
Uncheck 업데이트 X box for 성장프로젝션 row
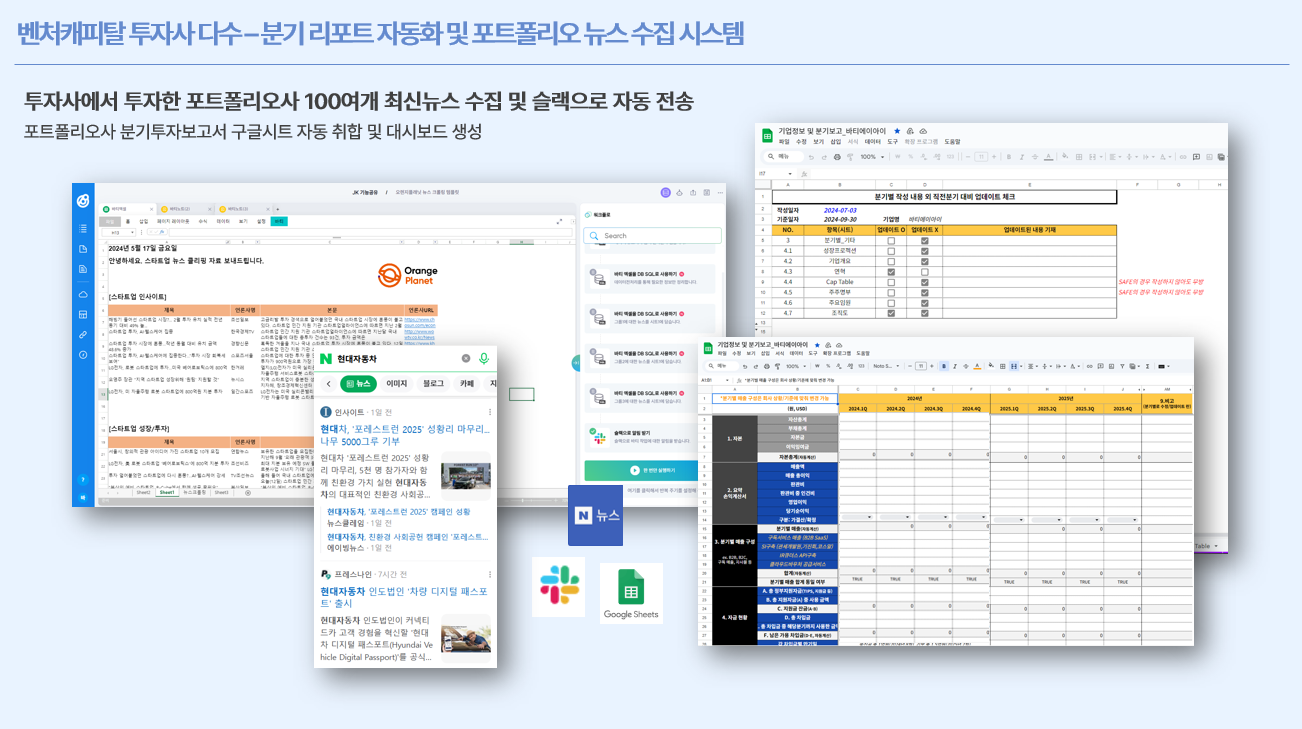[x=925, y=251]
